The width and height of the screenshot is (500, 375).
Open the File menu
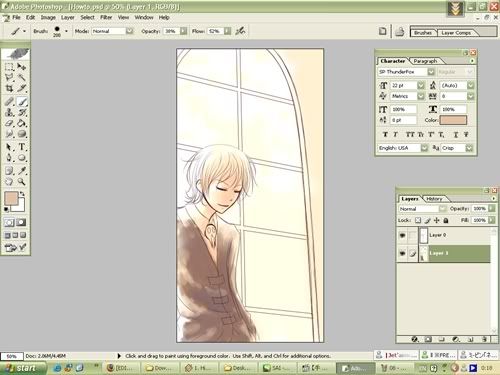coord(16,17)
